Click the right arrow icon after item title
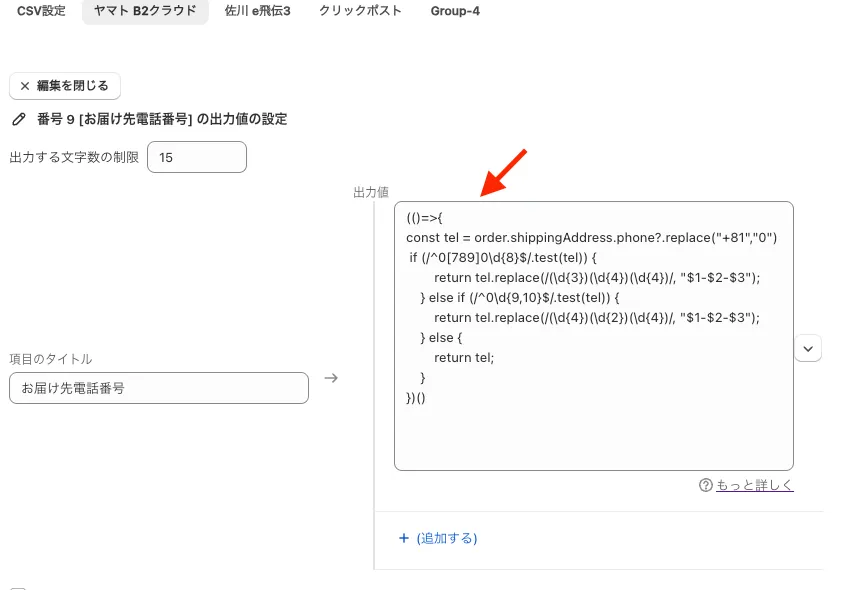Image resolution: width=867 pixels, height=590 pixels. click(x=332, y=378)
